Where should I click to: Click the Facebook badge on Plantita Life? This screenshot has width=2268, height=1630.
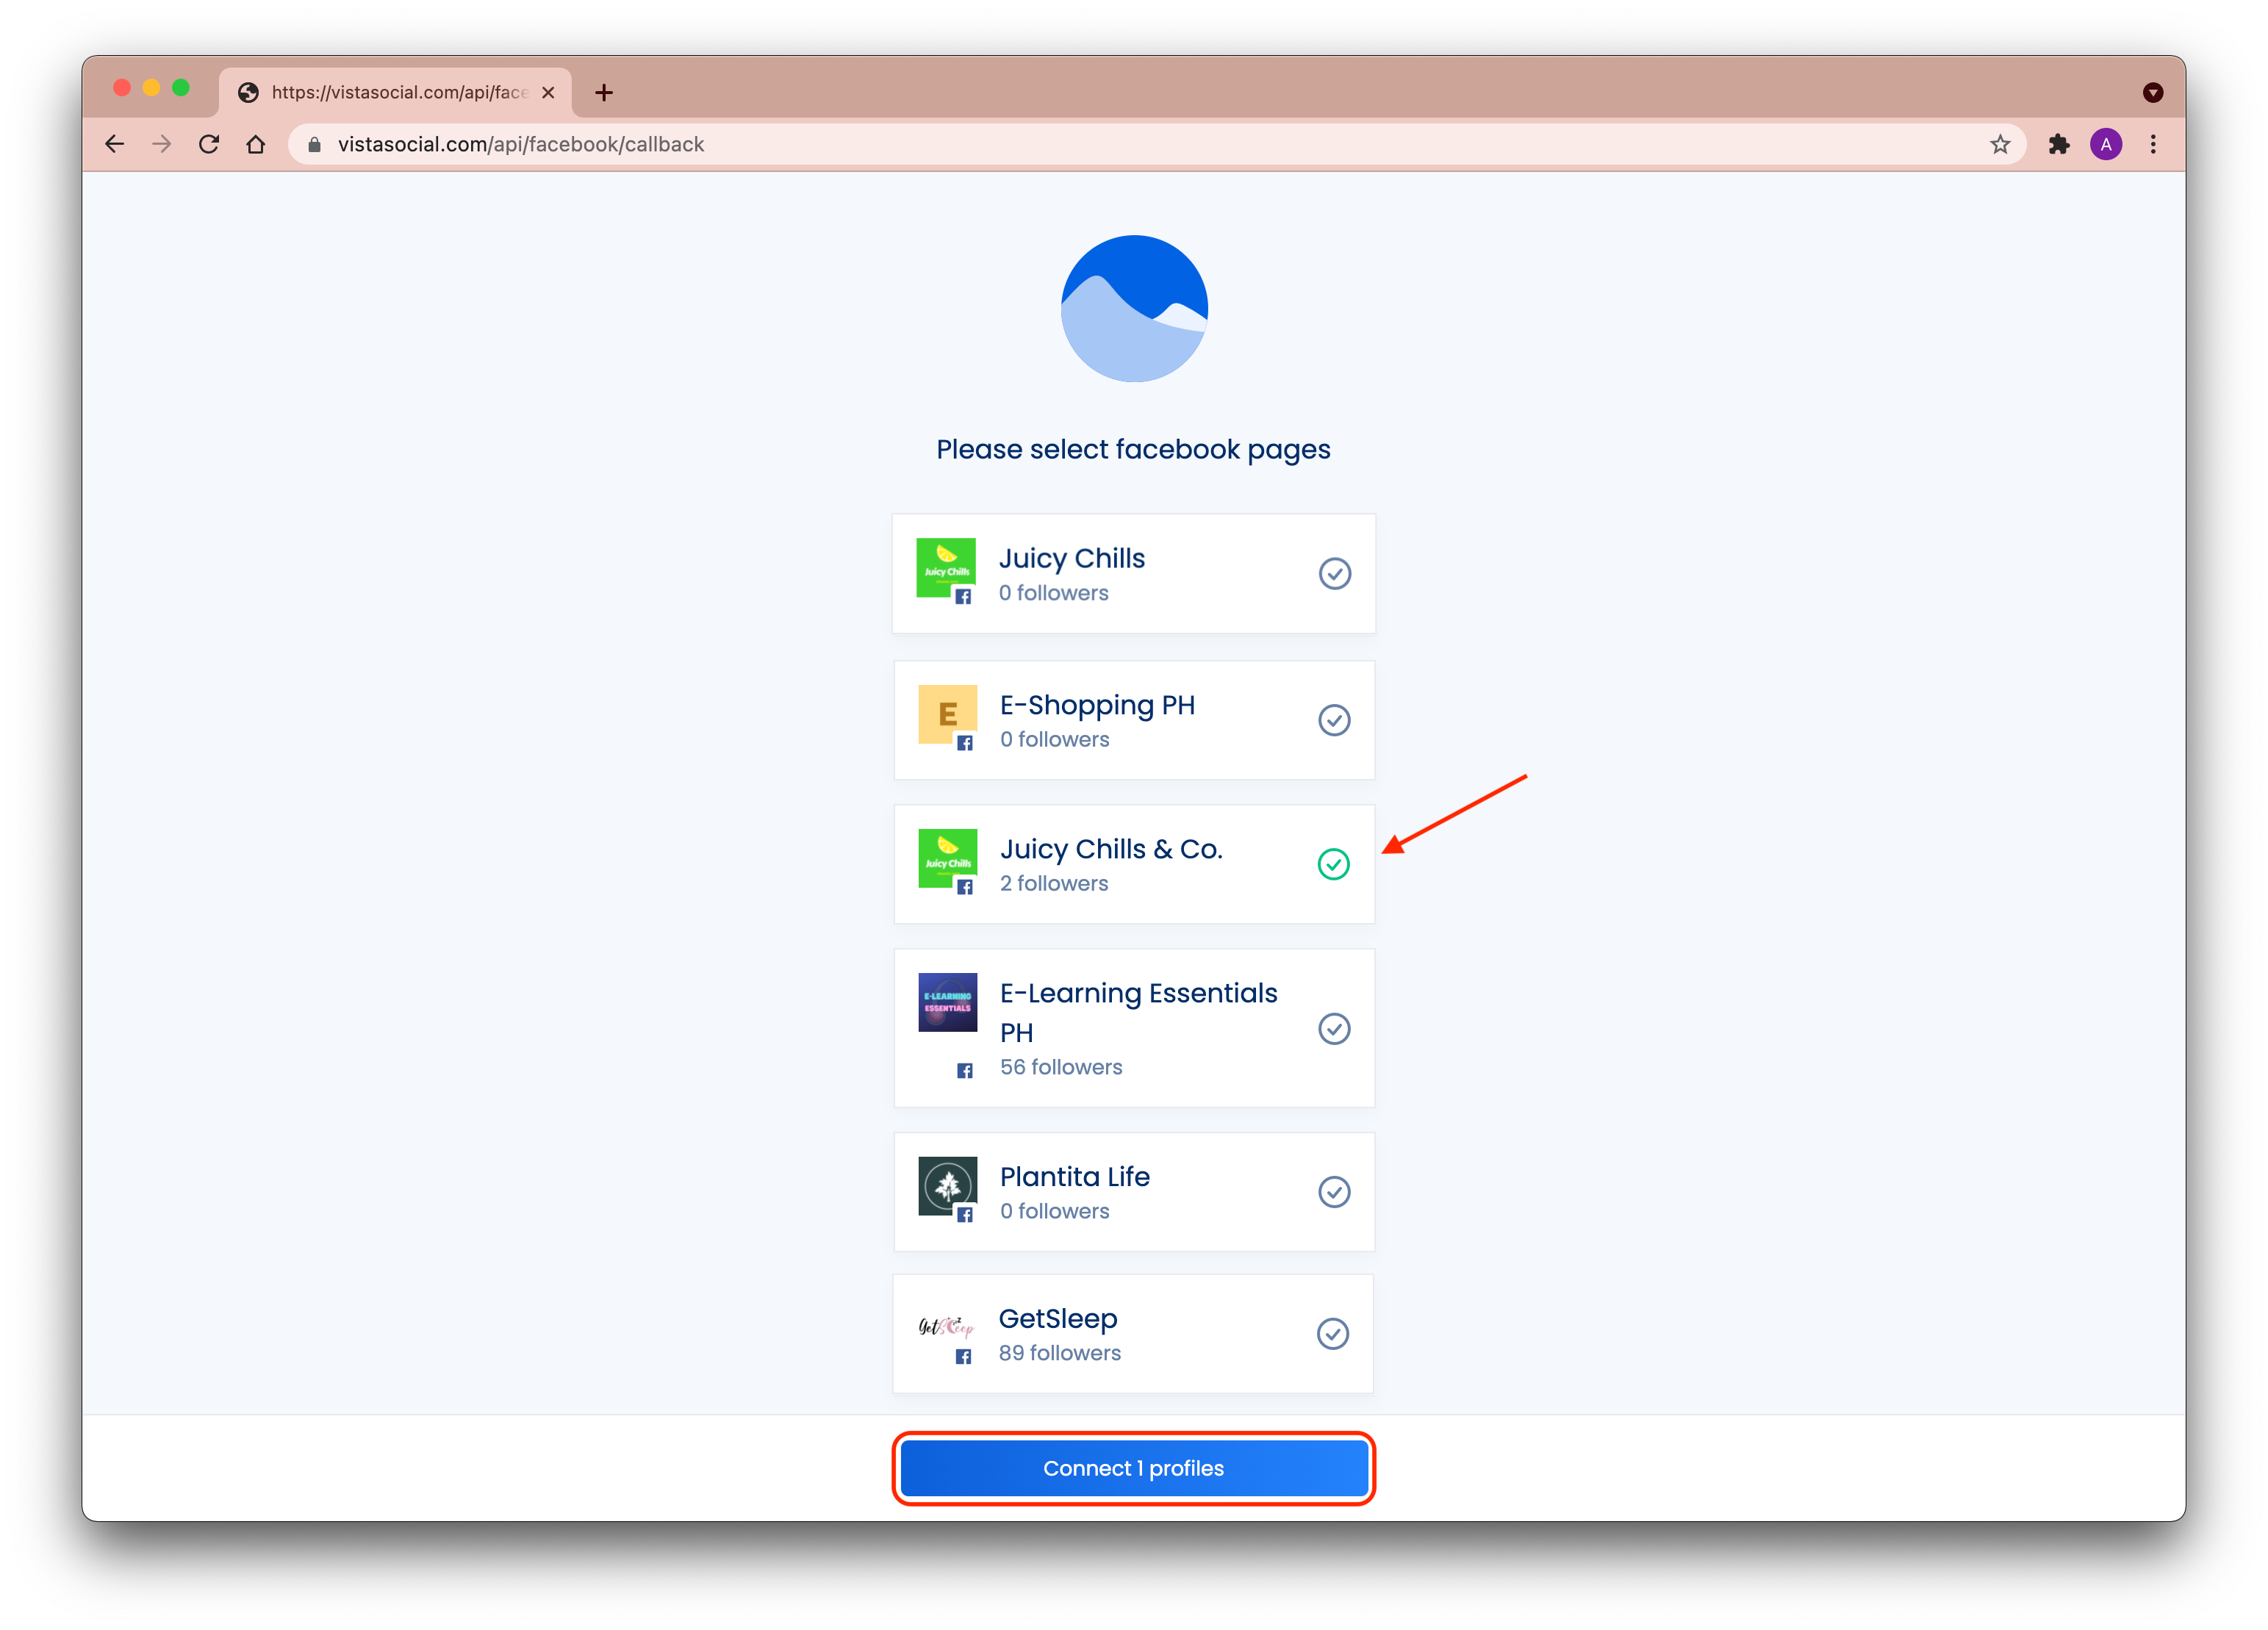[964, 1215]
